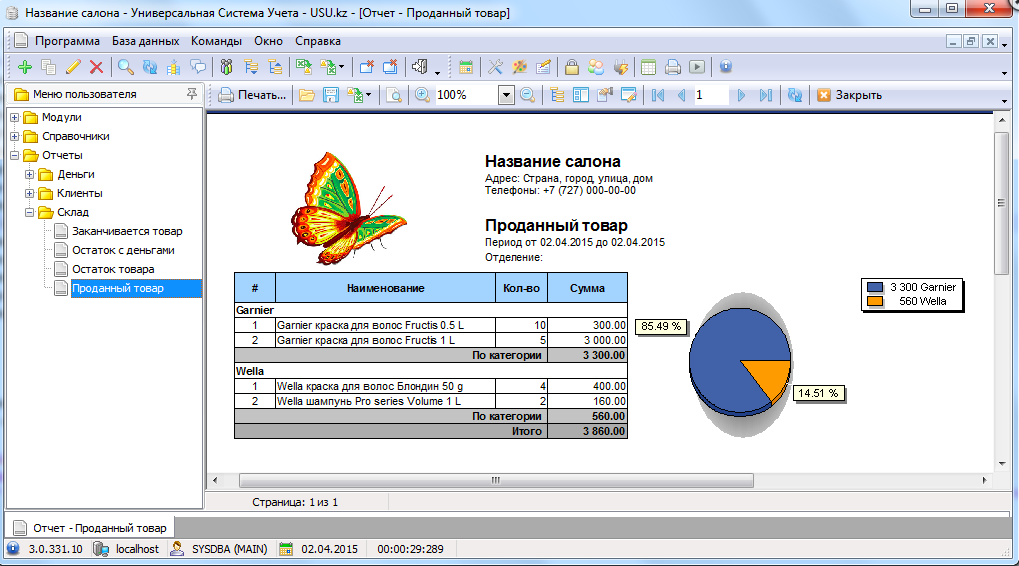
Task: Click the orange Wella pie slice
Action: point(771,377)
